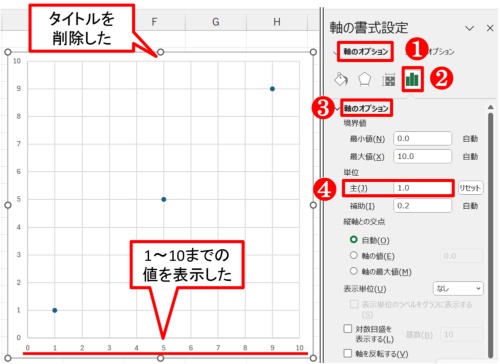Select column H header
This screenshot has width=500, height=364.
[x=277, y=22]
